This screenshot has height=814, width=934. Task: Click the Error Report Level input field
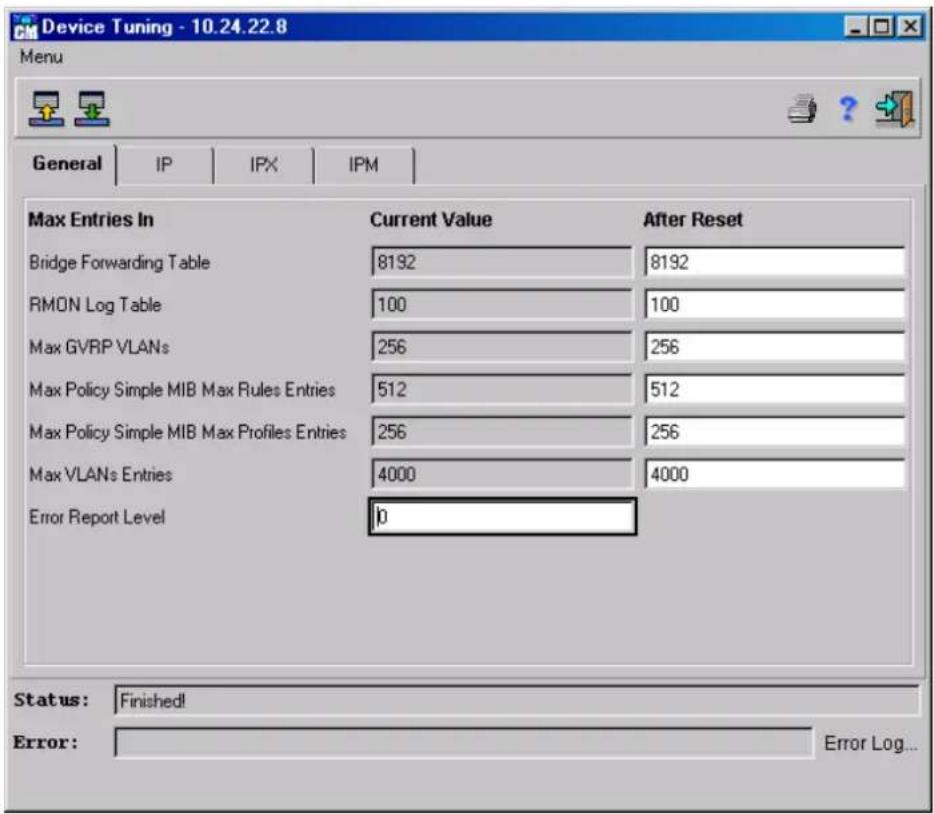(x=503, y=517)
